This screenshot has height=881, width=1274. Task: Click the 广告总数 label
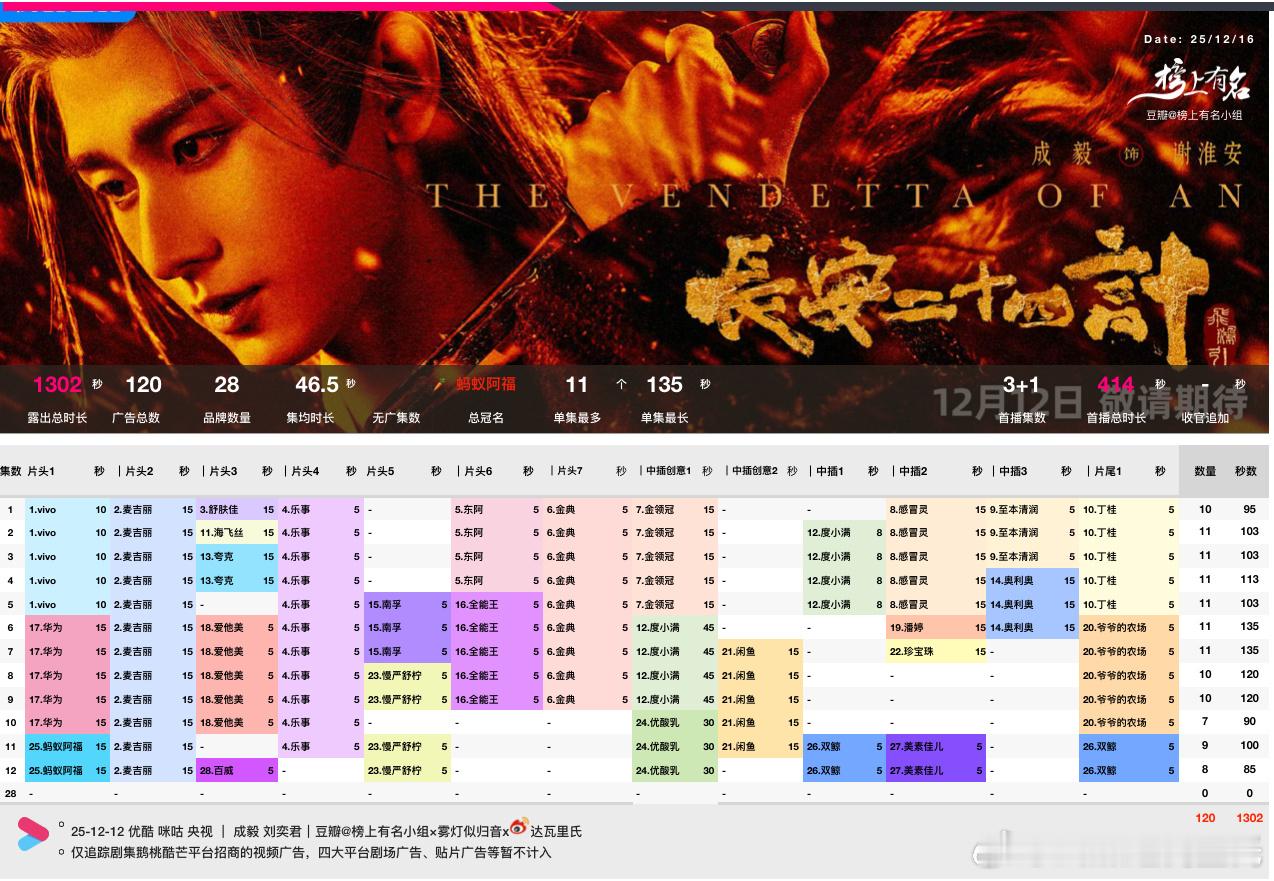[x=136, y=418]
